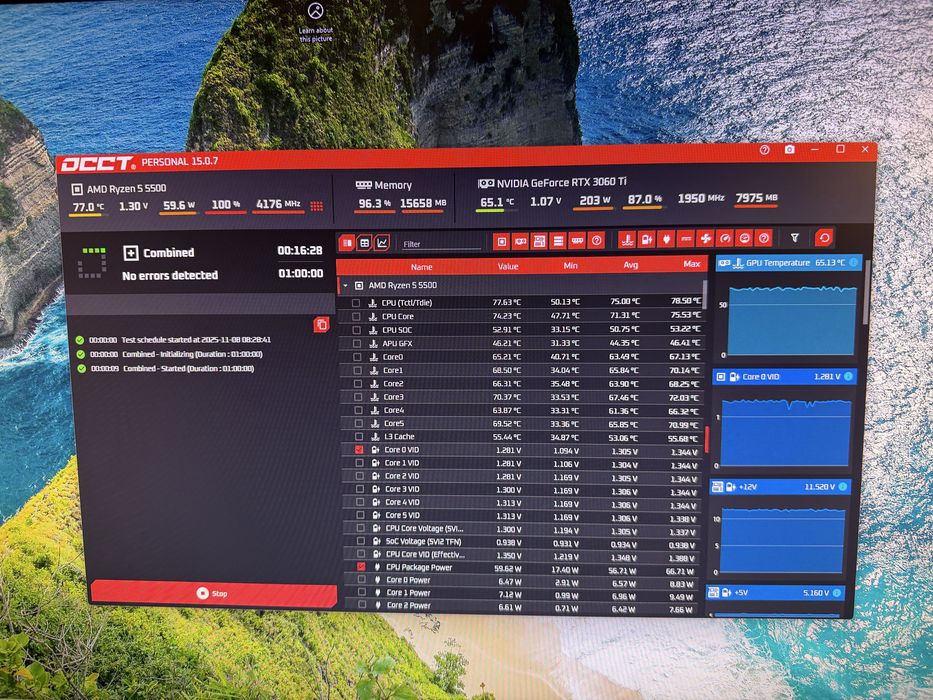933x700 pixels.
Task: Toggle the motherboard sensor filter icon
Action: click(x=539, y=241)
